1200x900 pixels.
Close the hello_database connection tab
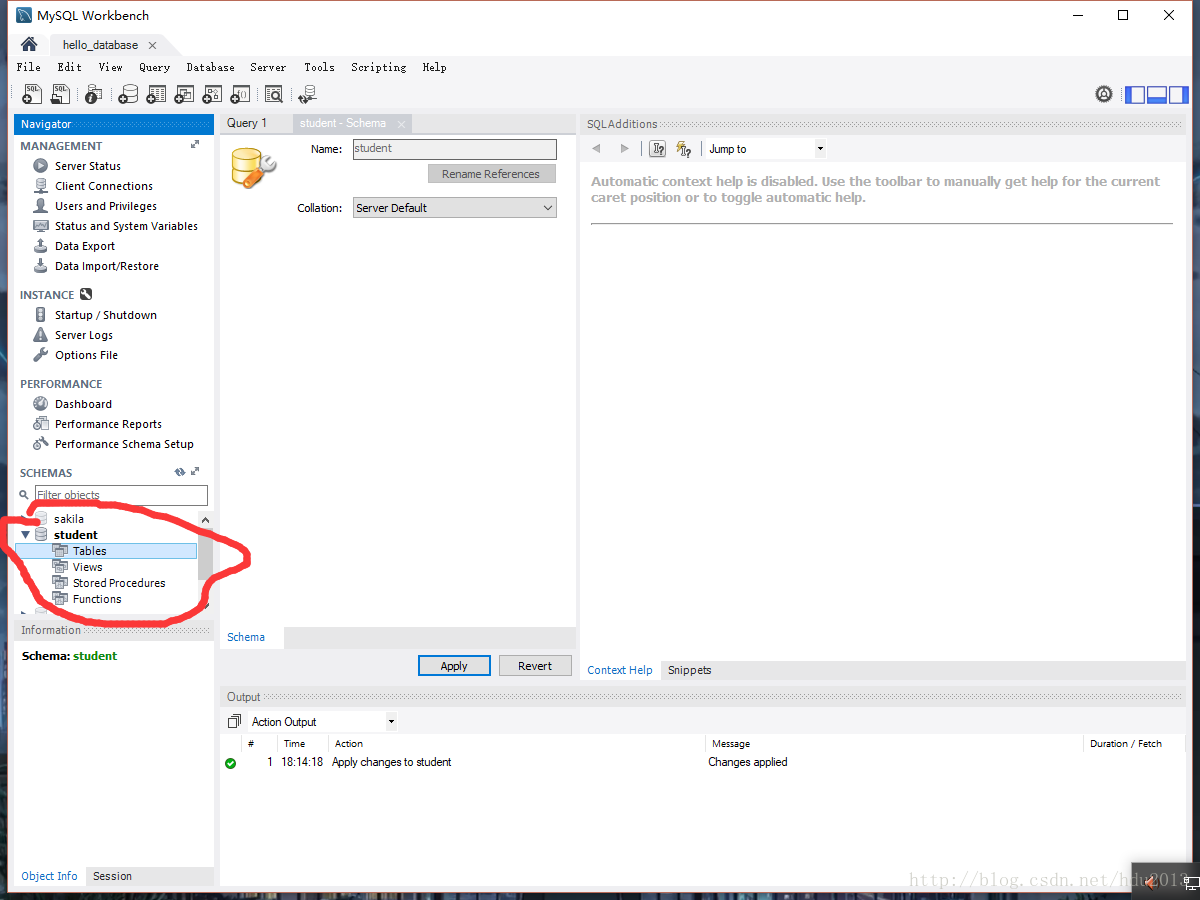[x=152, y=45]
